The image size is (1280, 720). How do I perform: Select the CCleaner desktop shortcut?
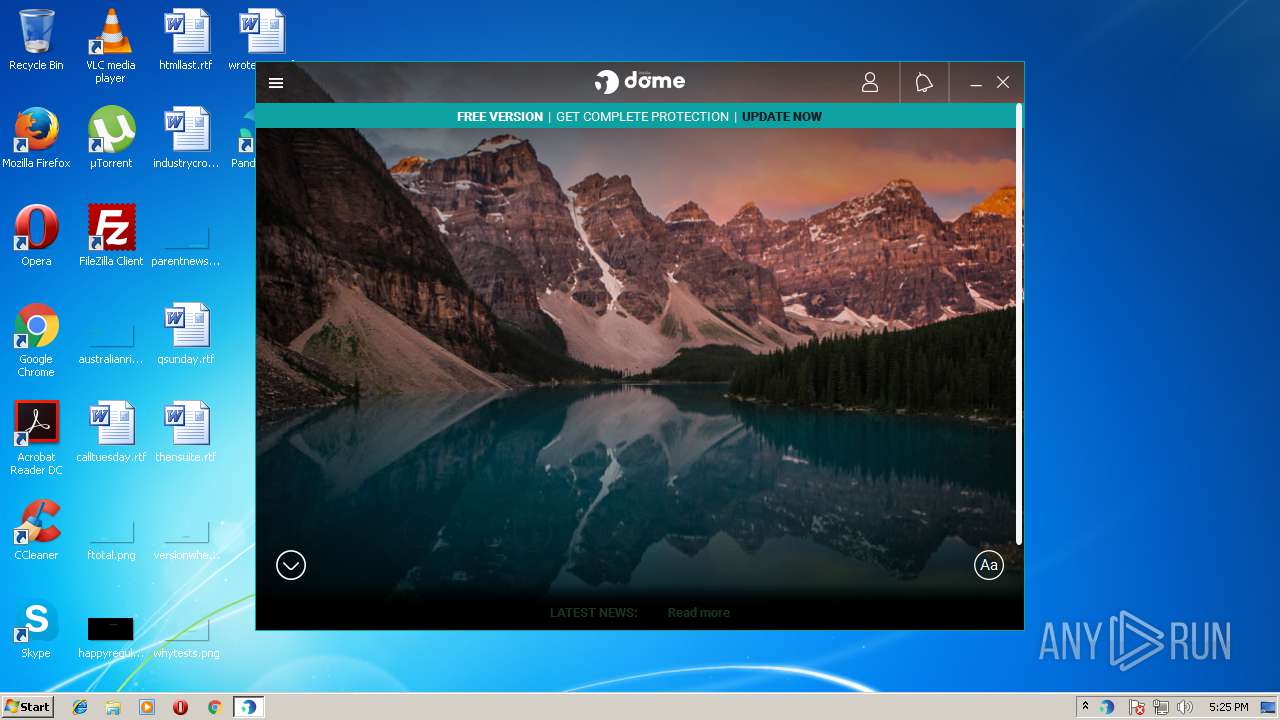(36, 530)
